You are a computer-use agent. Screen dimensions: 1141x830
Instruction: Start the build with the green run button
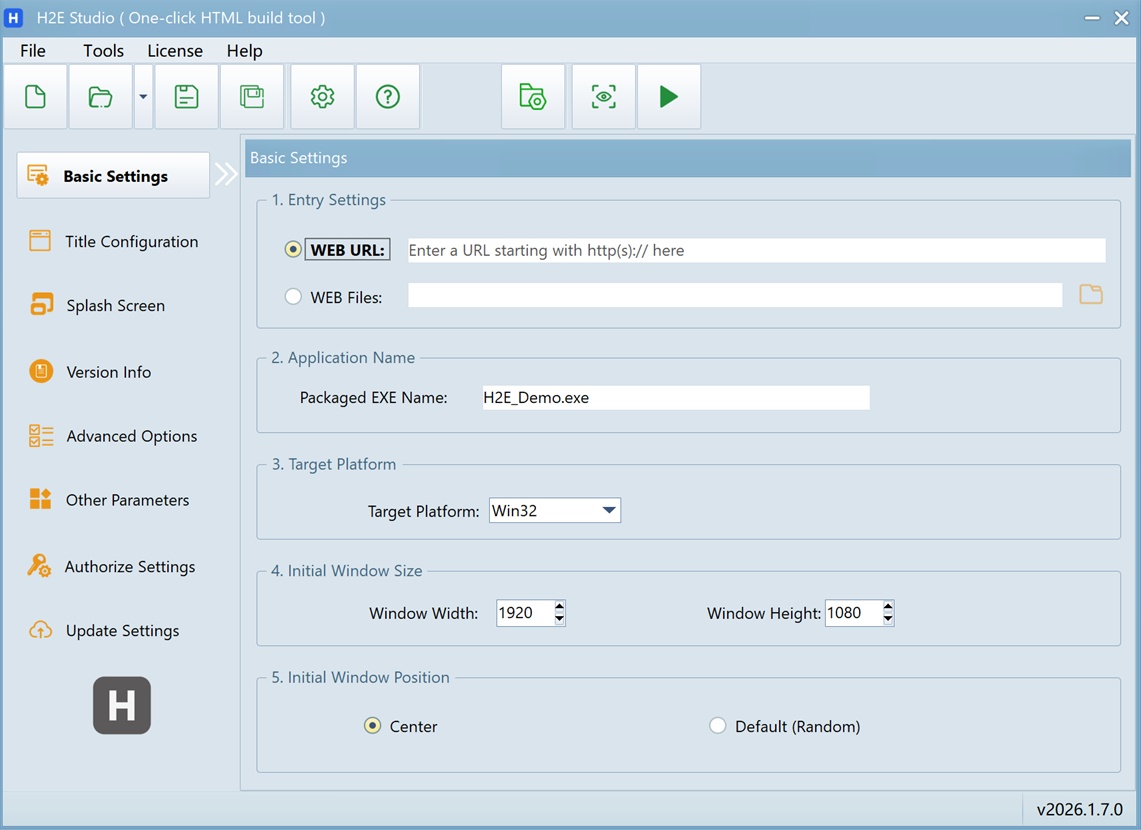click(x=668, y=96)
